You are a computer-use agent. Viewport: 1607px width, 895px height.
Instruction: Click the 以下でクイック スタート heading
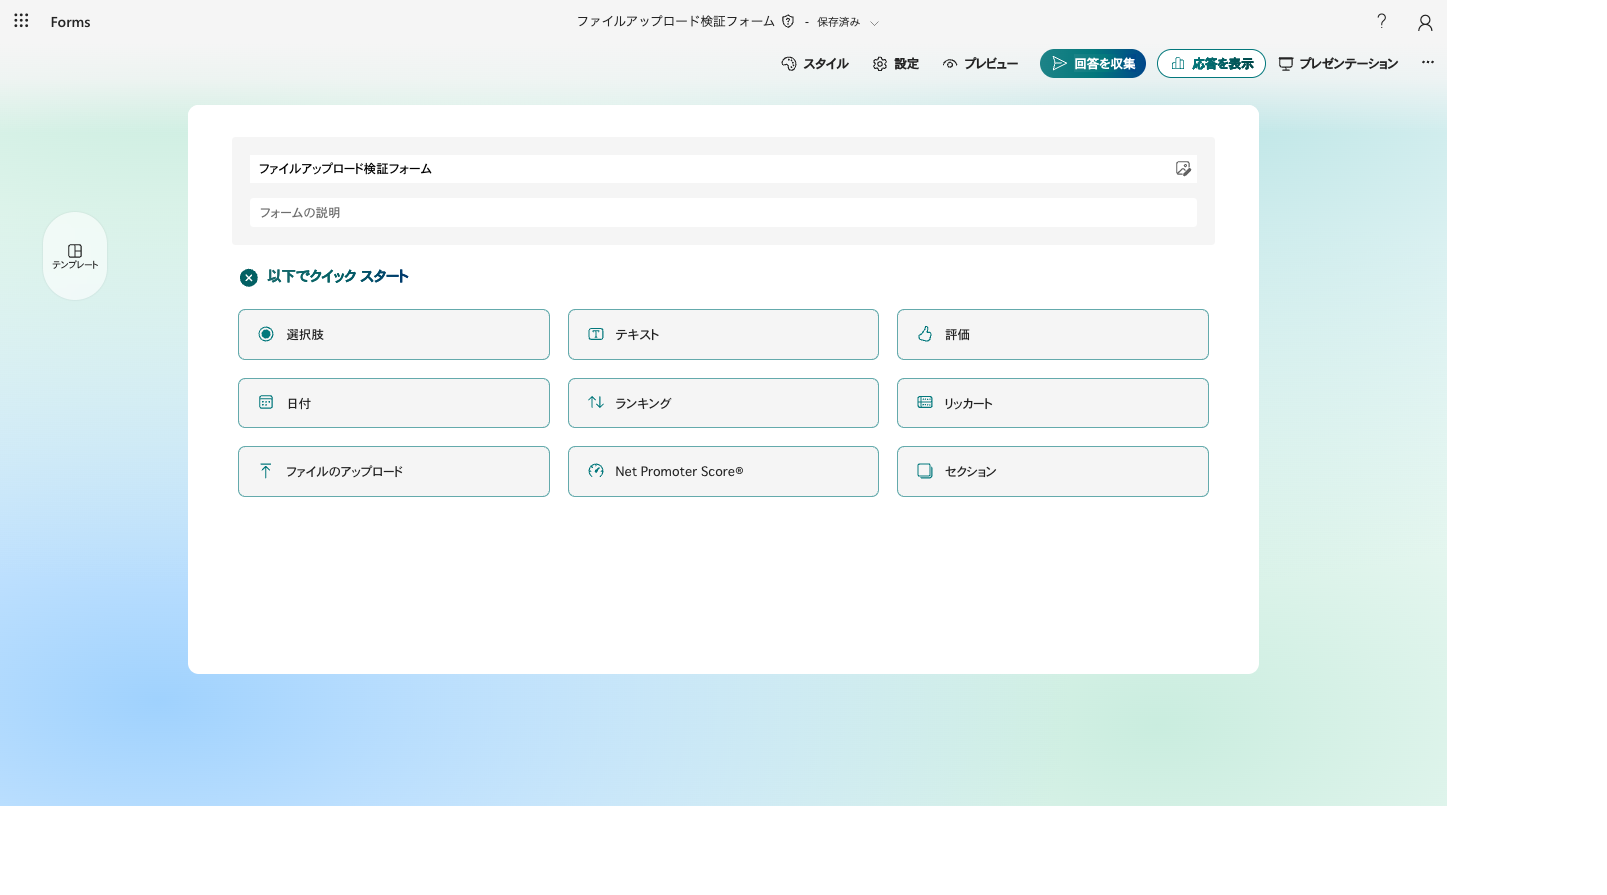click(338, 277)
